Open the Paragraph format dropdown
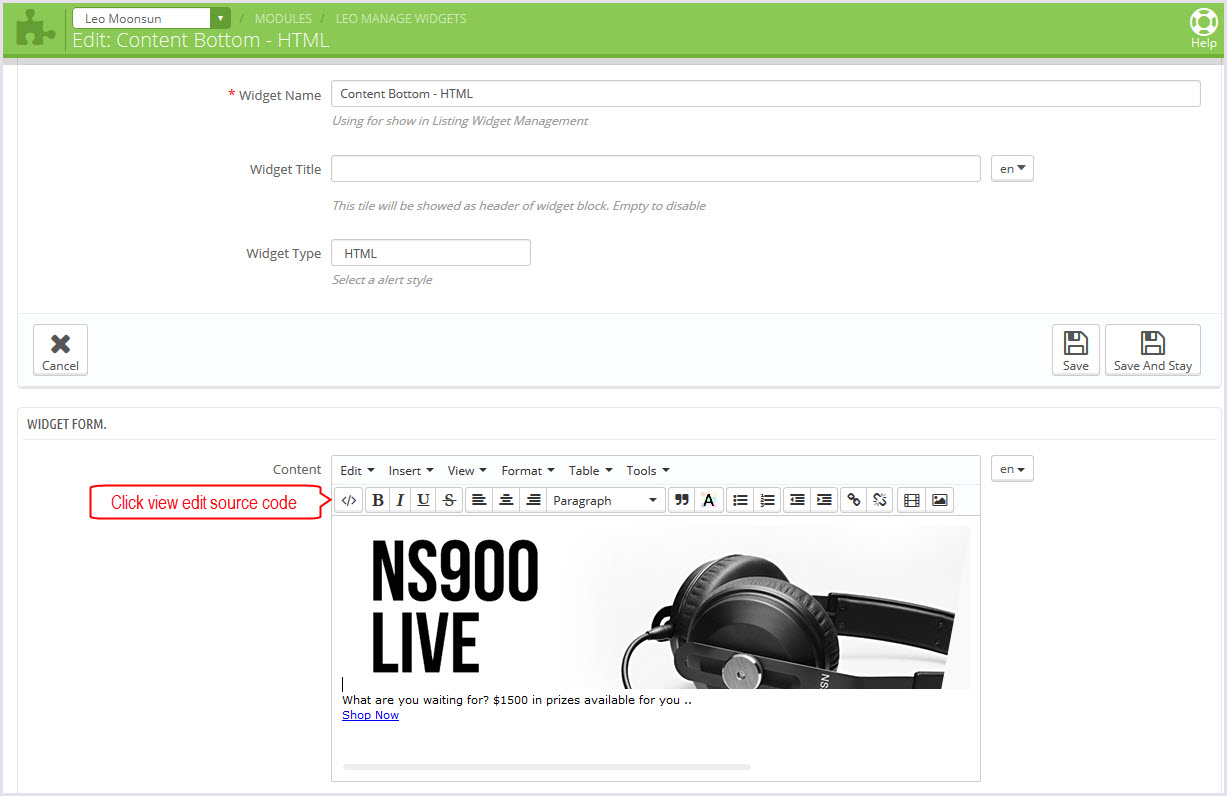 pos(606,500)
